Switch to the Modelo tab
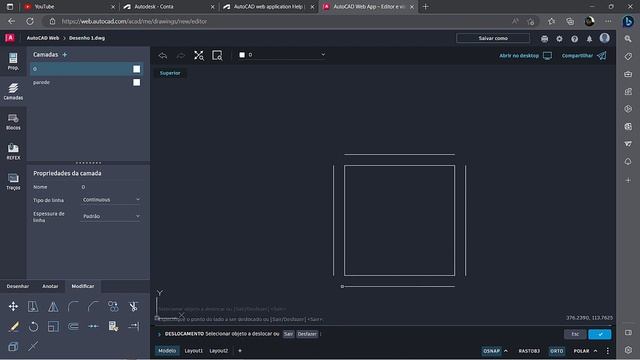 pyautogui.click(x=167, y=351)
